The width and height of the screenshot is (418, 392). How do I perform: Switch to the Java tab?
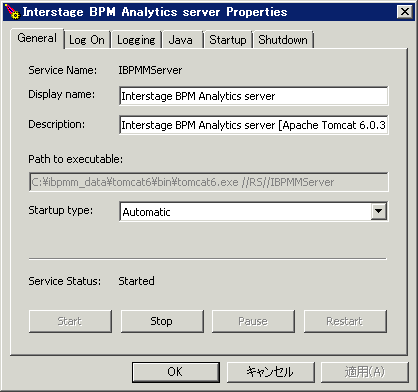tap(182, 40)
